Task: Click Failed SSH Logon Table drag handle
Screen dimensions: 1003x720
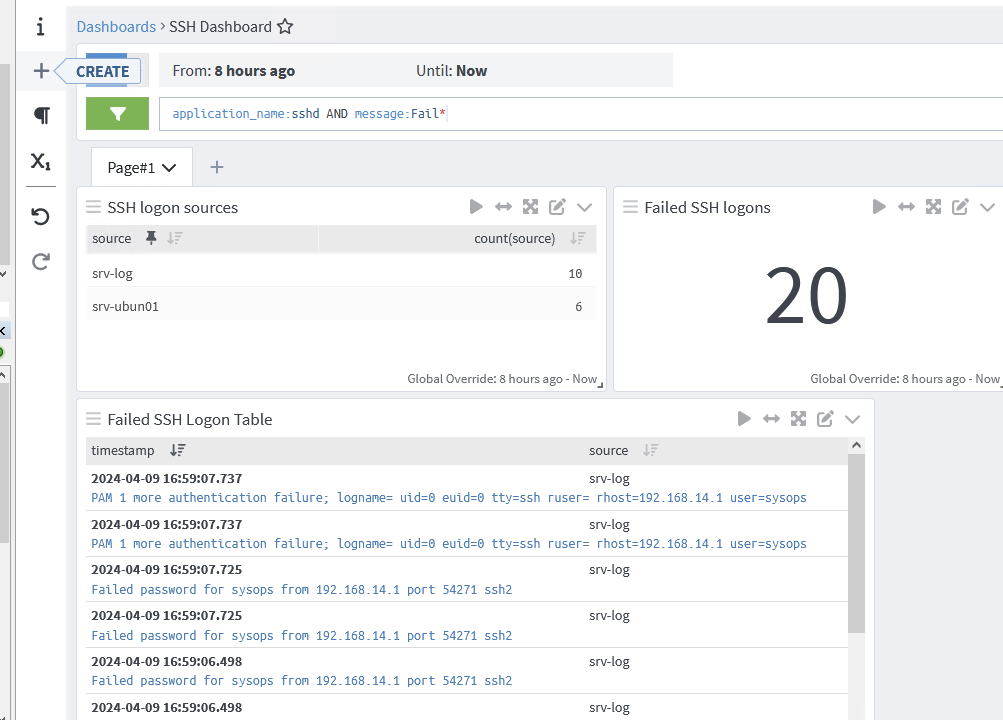Action: pyautogui.click(x=93, y=419)
